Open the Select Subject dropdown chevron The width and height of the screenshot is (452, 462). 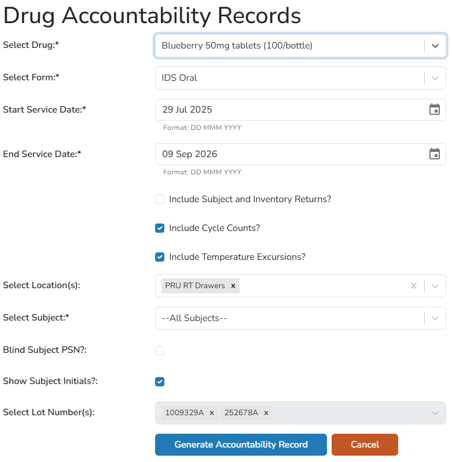tap(435, 318)
